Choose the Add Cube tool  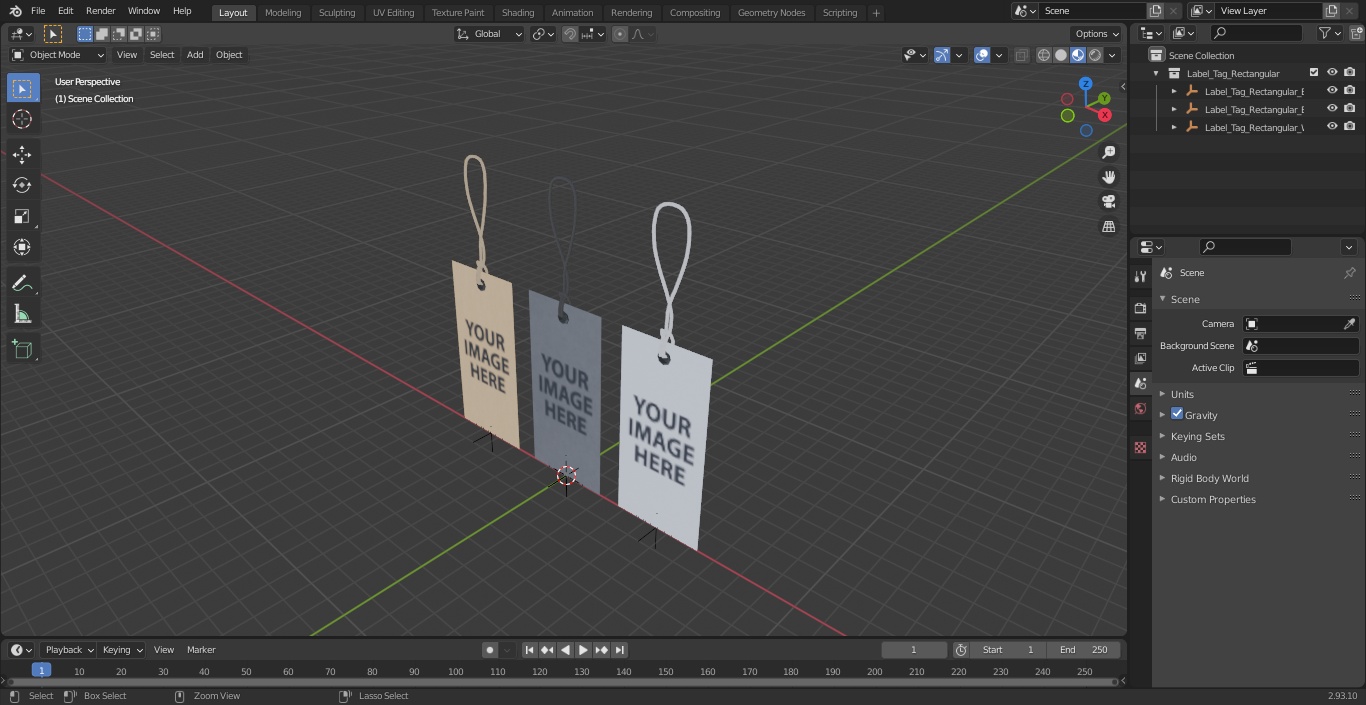pos(22,350)
